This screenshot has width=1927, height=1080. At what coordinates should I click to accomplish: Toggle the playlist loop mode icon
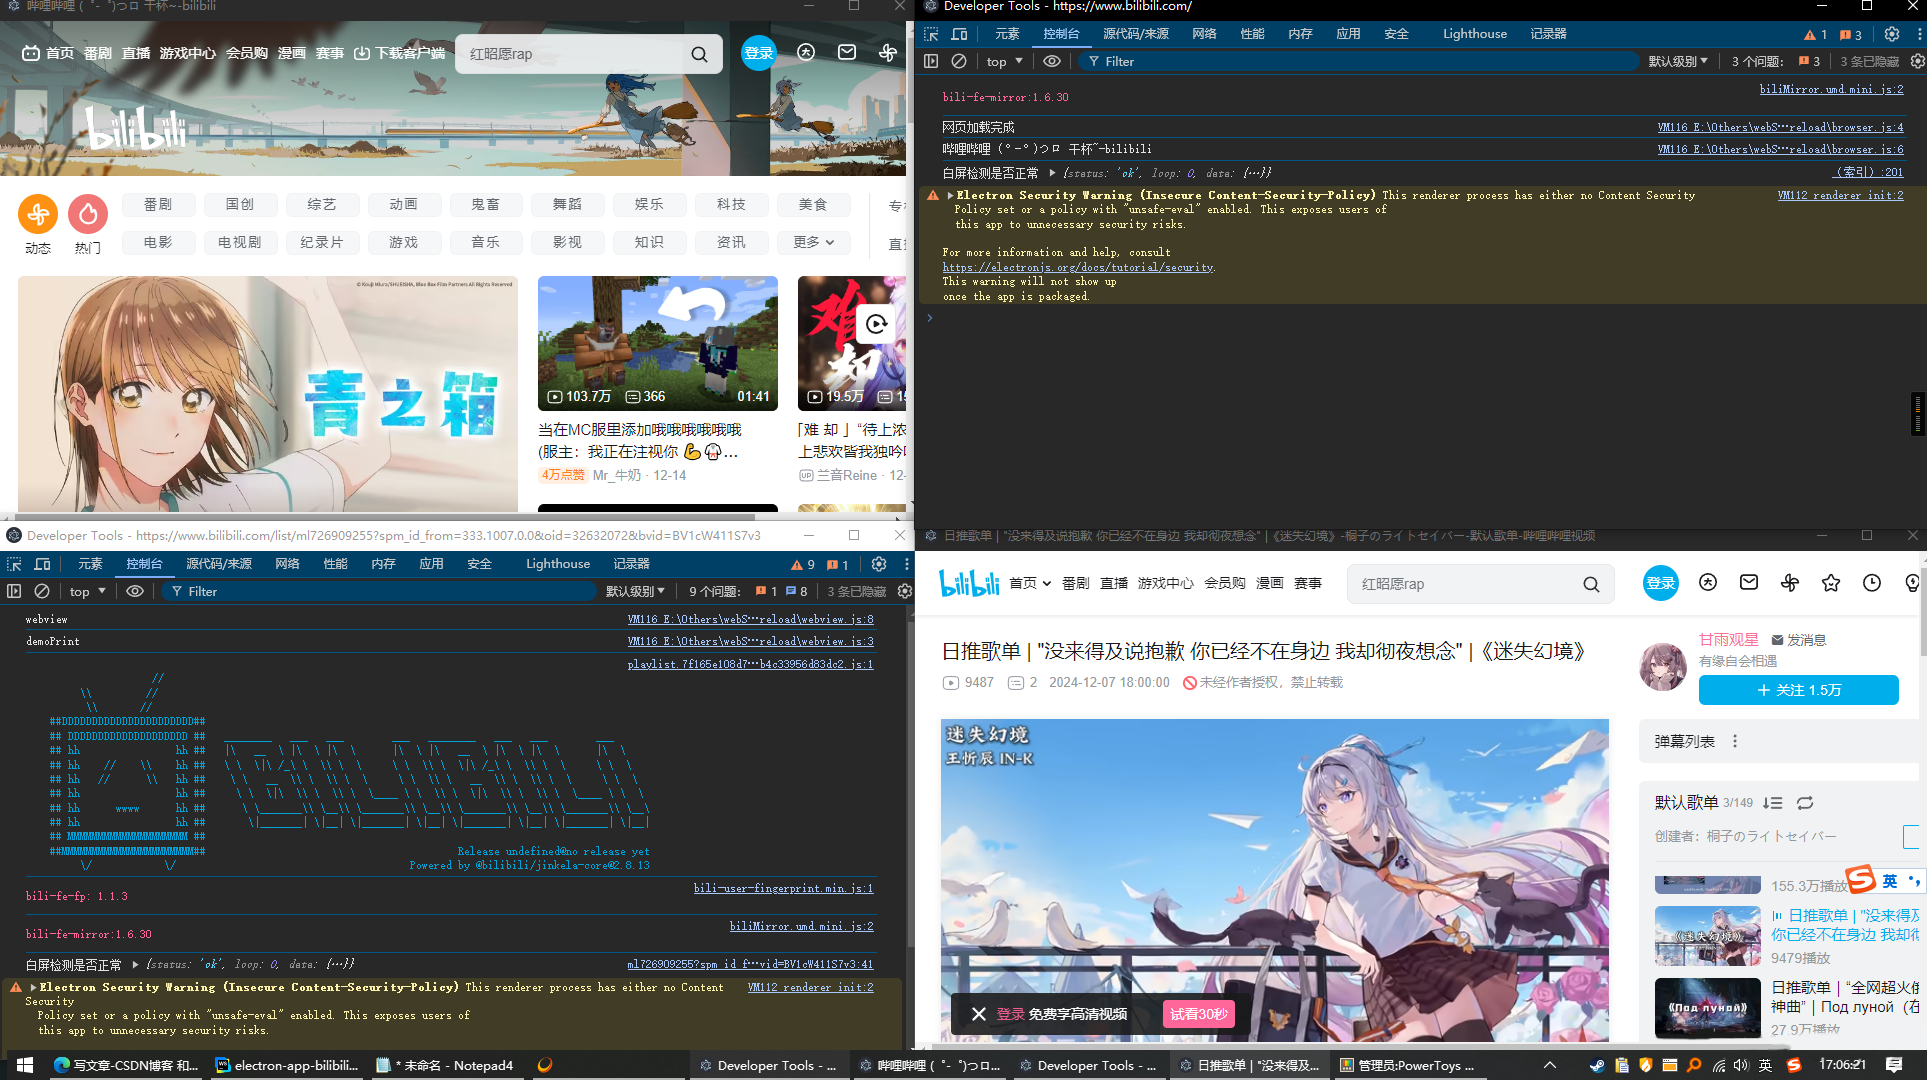tap(1805, 803)
